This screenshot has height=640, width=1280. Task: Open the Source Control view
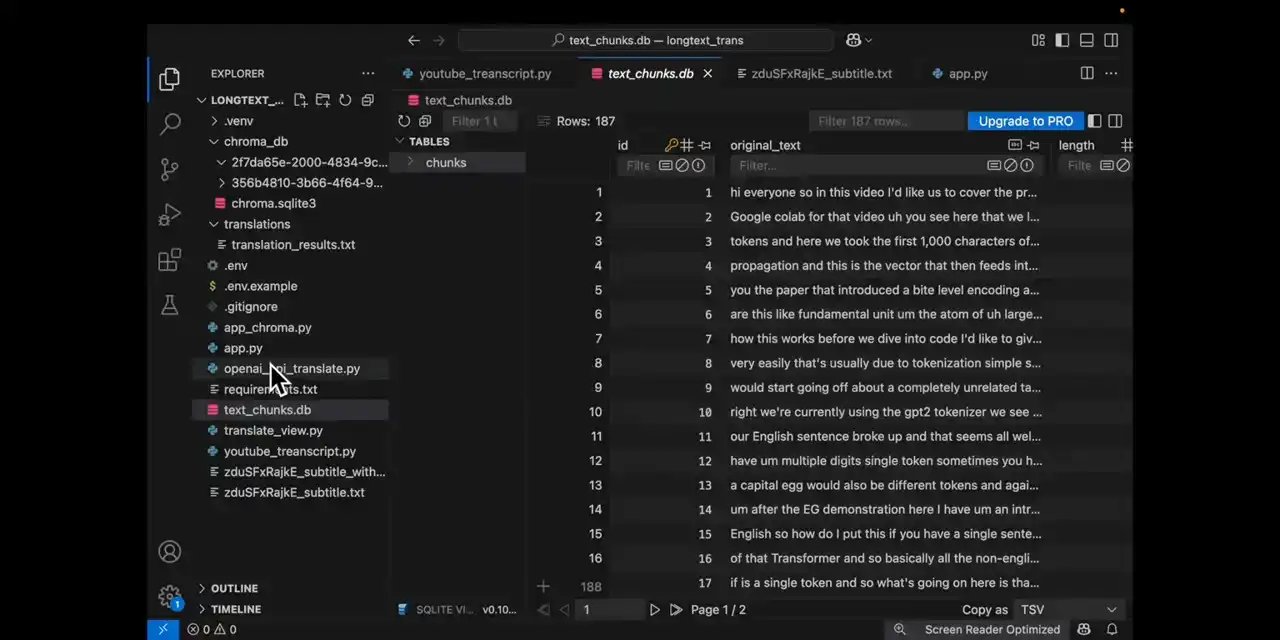point(170,169)
